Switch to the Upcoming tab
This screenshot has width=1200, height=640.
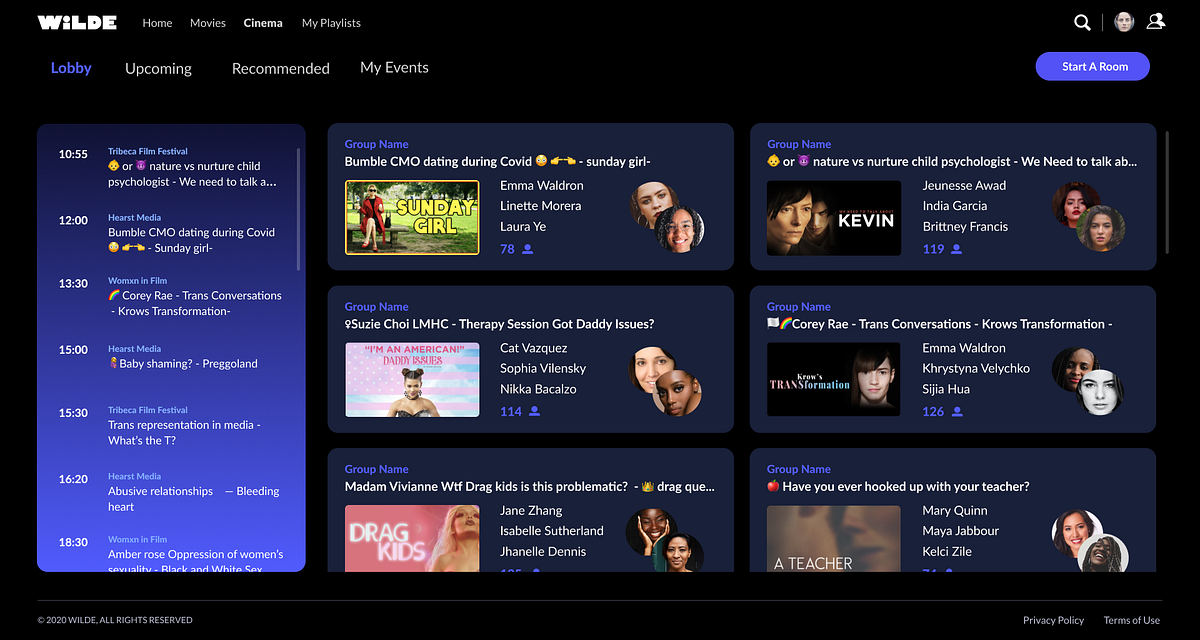[x=158, y=68]
